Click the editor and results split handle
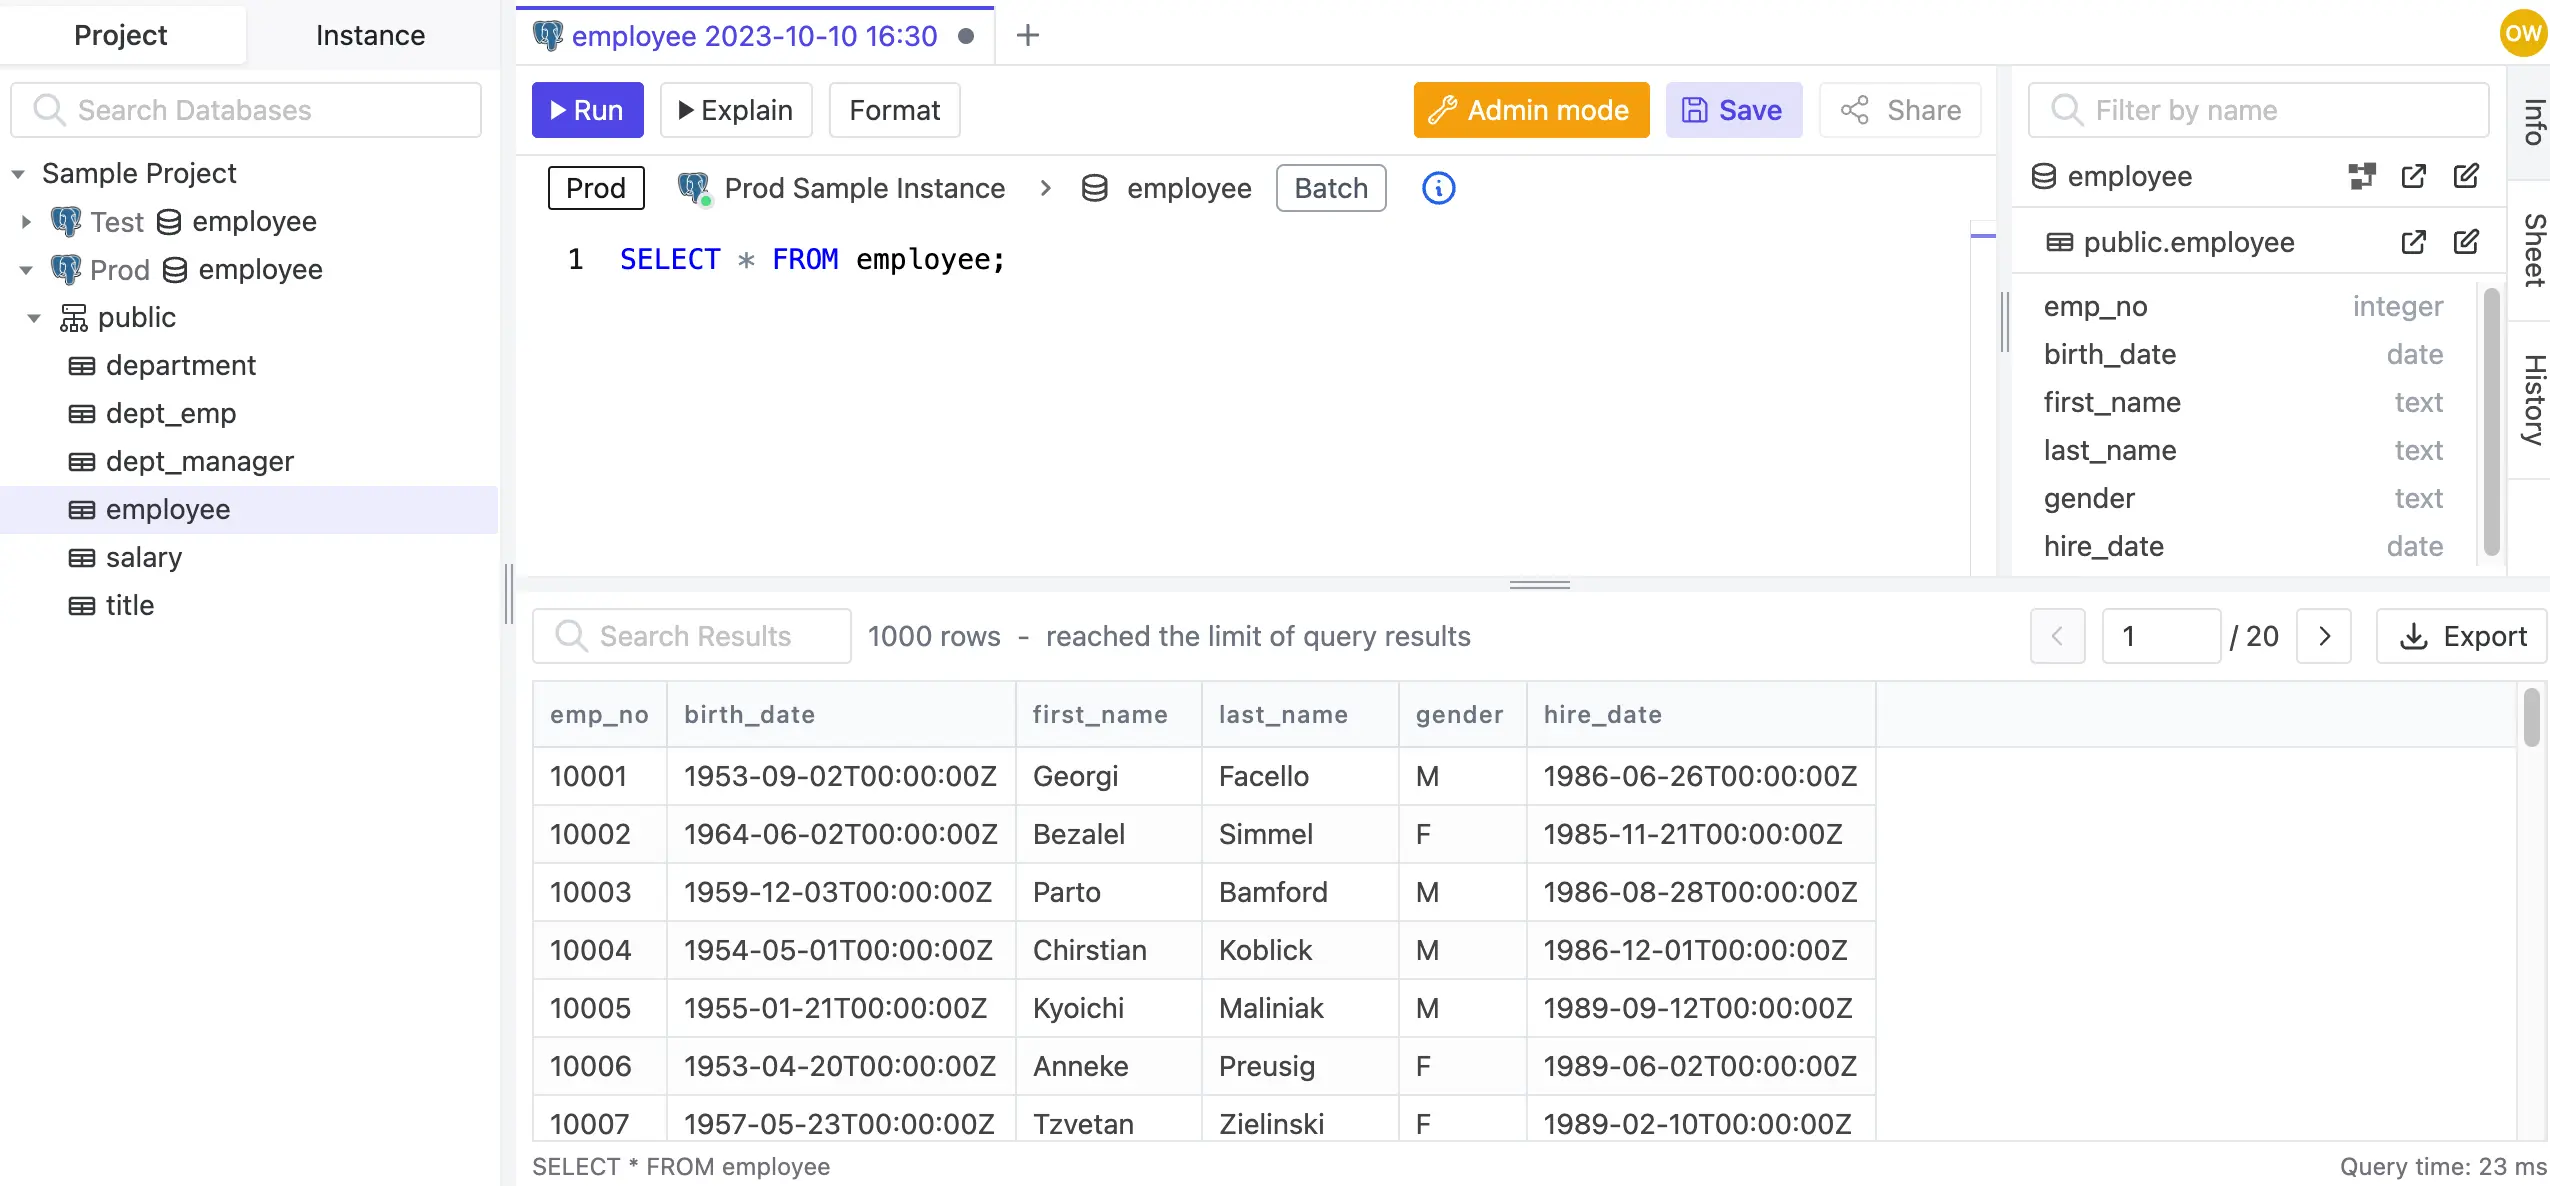 point(1539,585)
